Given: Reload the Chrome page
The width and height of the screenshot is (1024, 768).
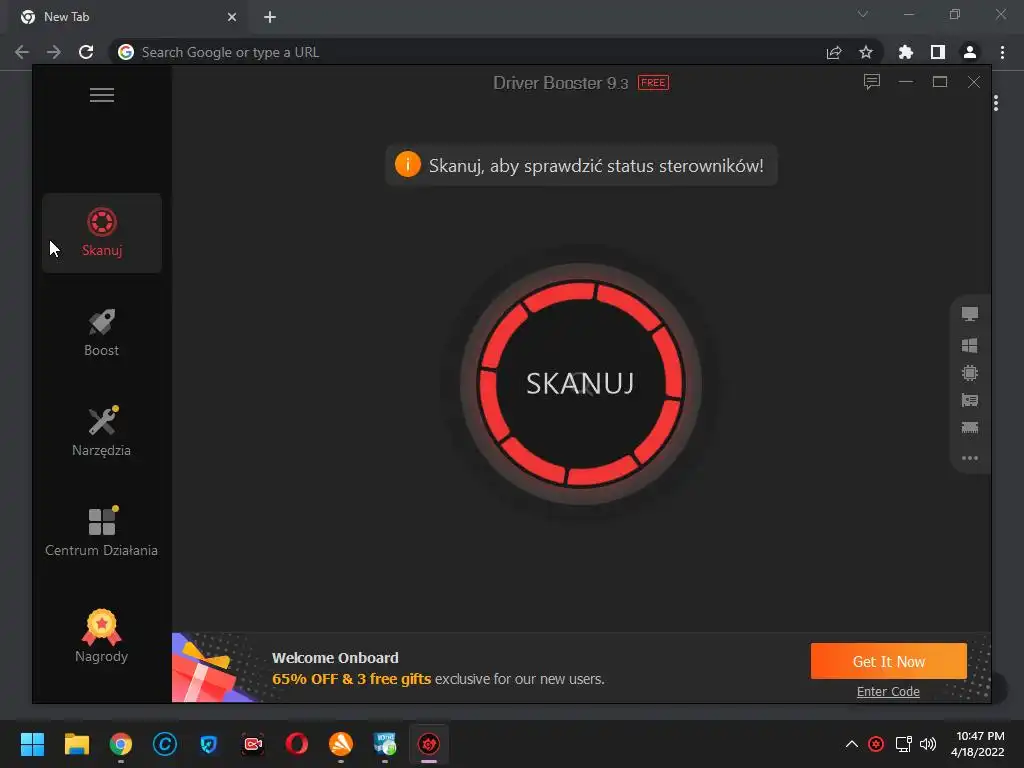Looking at the screenshot, I should (x=86, y=52).
